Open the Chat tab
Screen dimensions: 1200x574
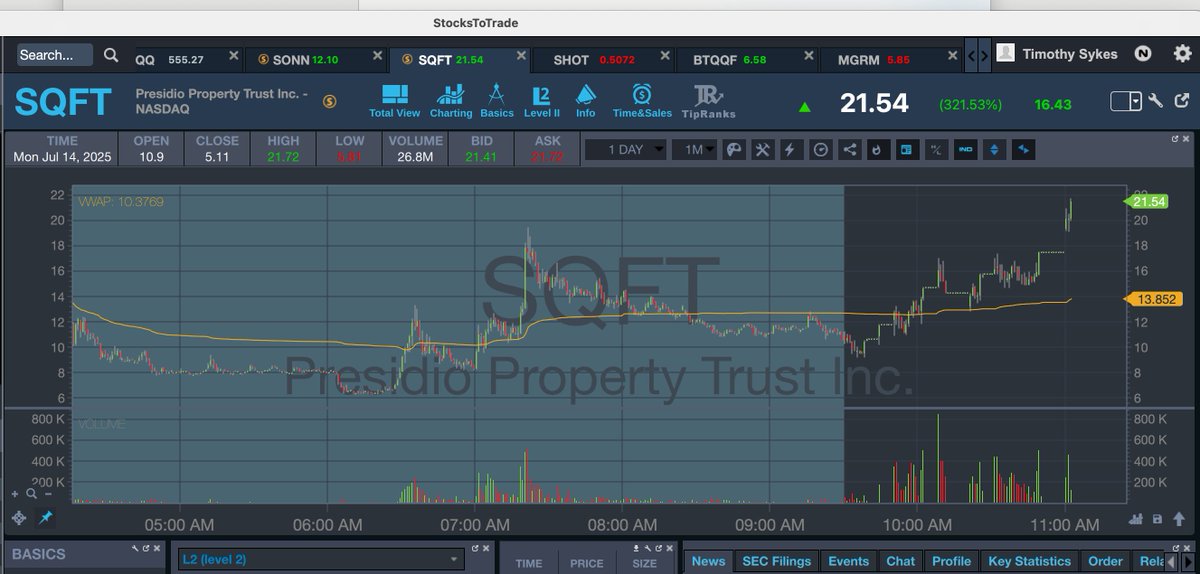[901, 561]
